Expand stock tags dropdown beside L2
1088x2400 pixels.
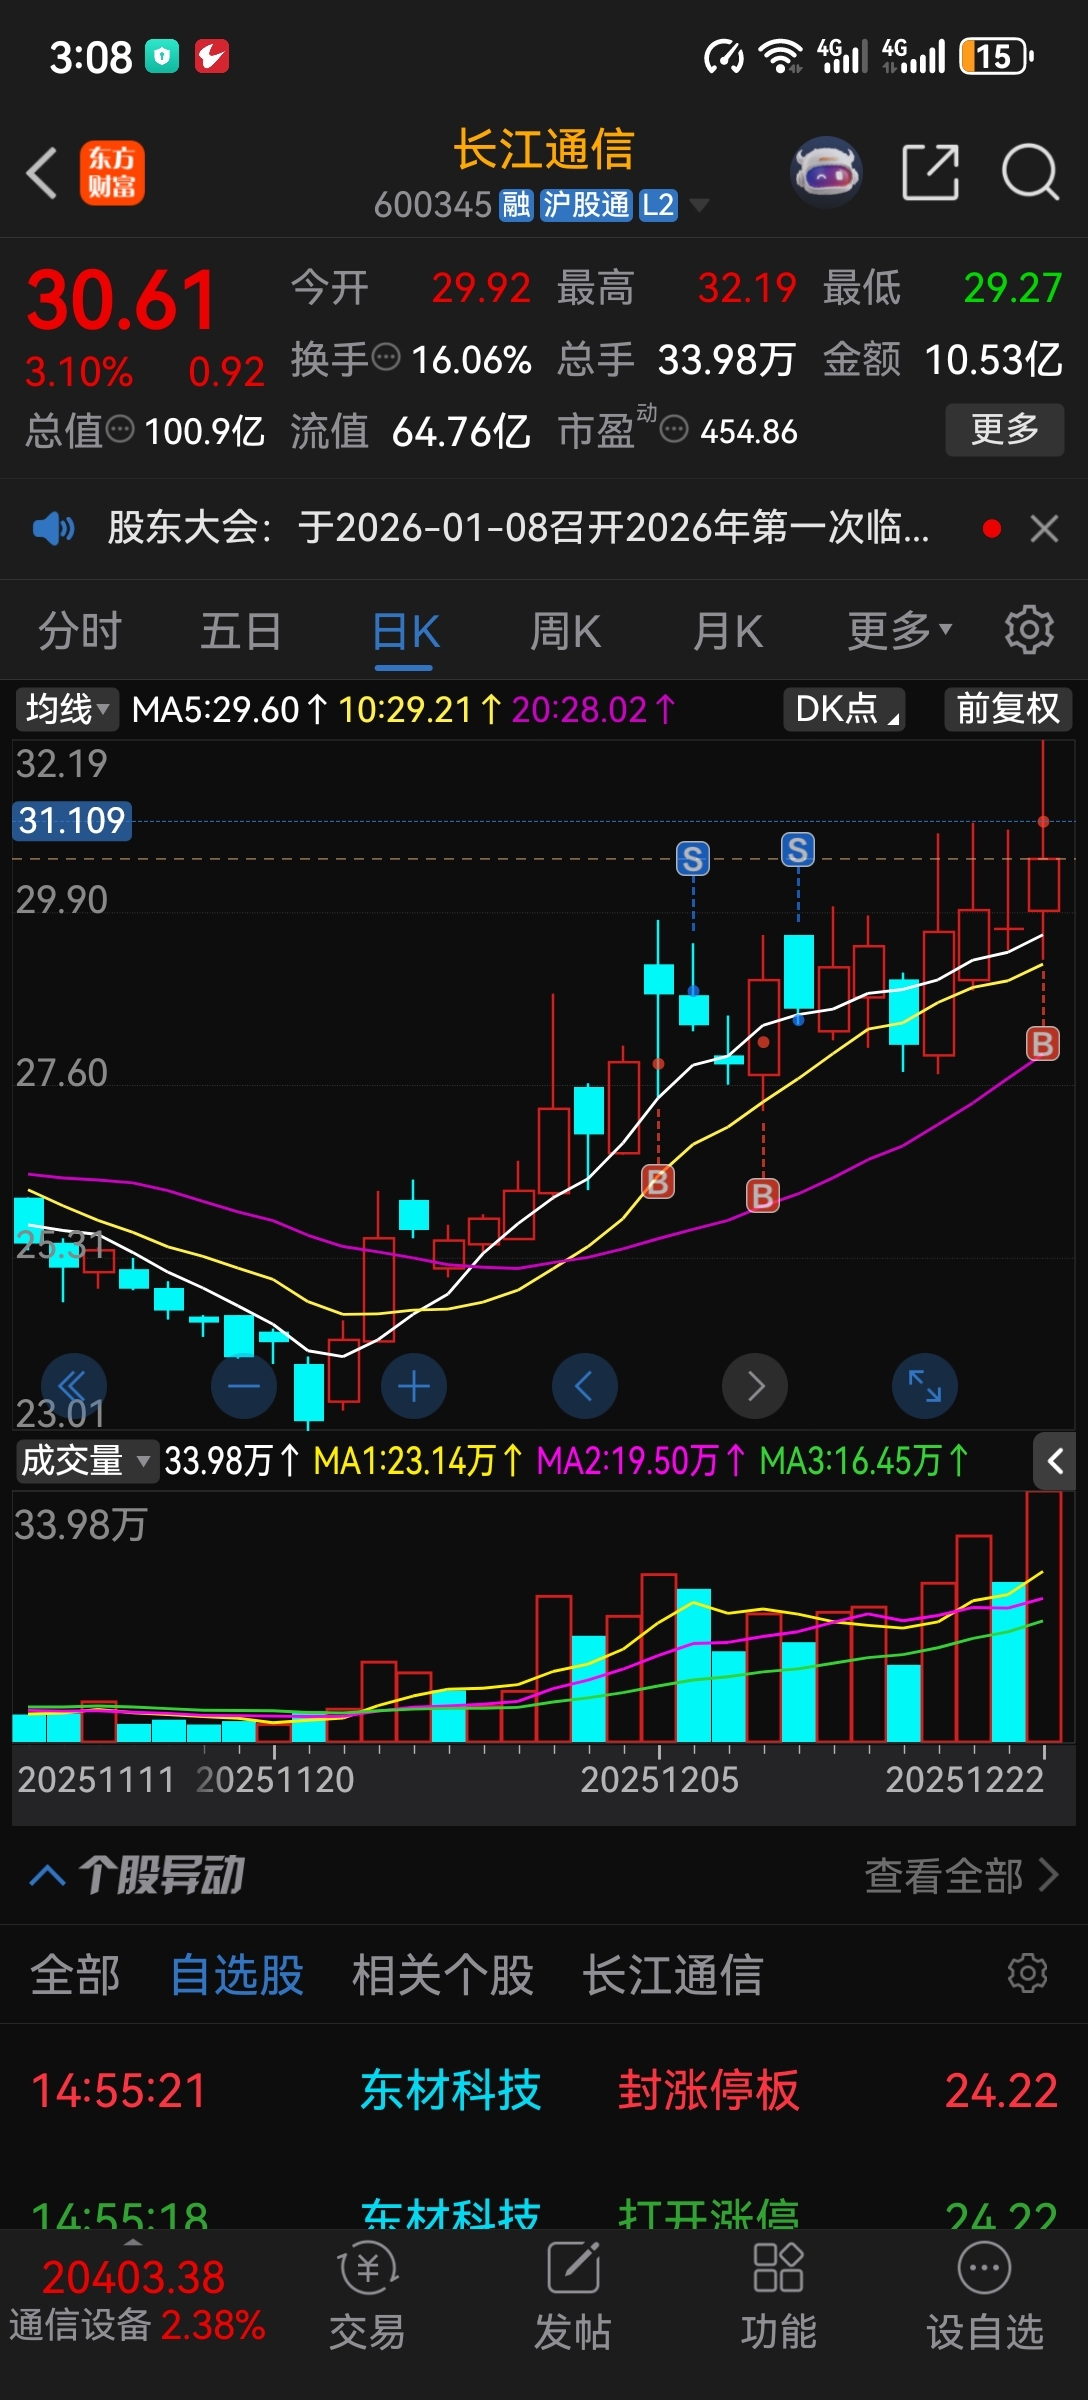(699, 205)
